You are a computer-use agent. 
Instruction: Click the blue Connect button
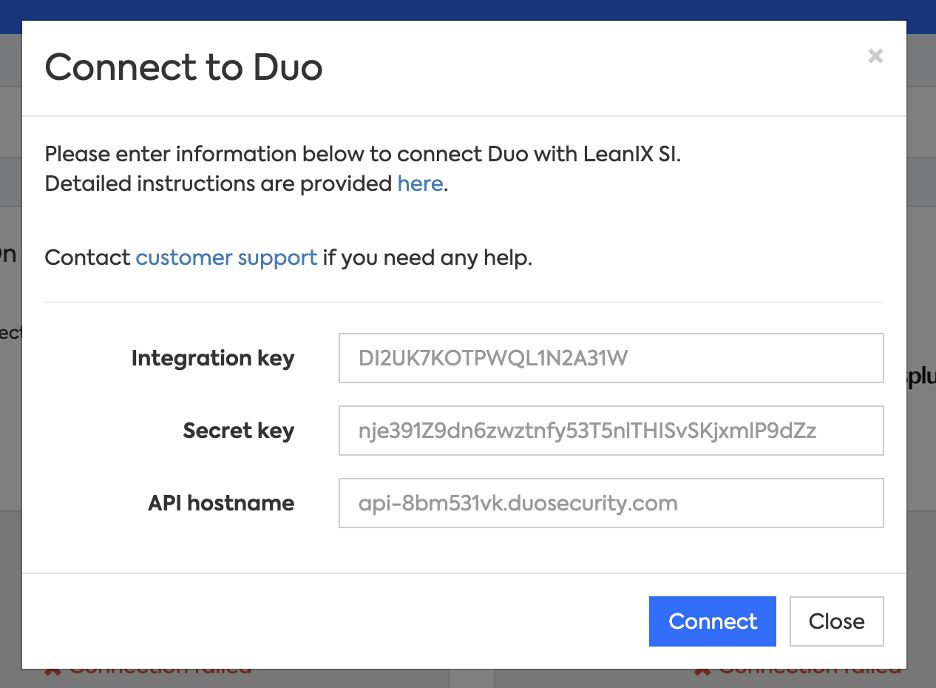tap(712, 621)
